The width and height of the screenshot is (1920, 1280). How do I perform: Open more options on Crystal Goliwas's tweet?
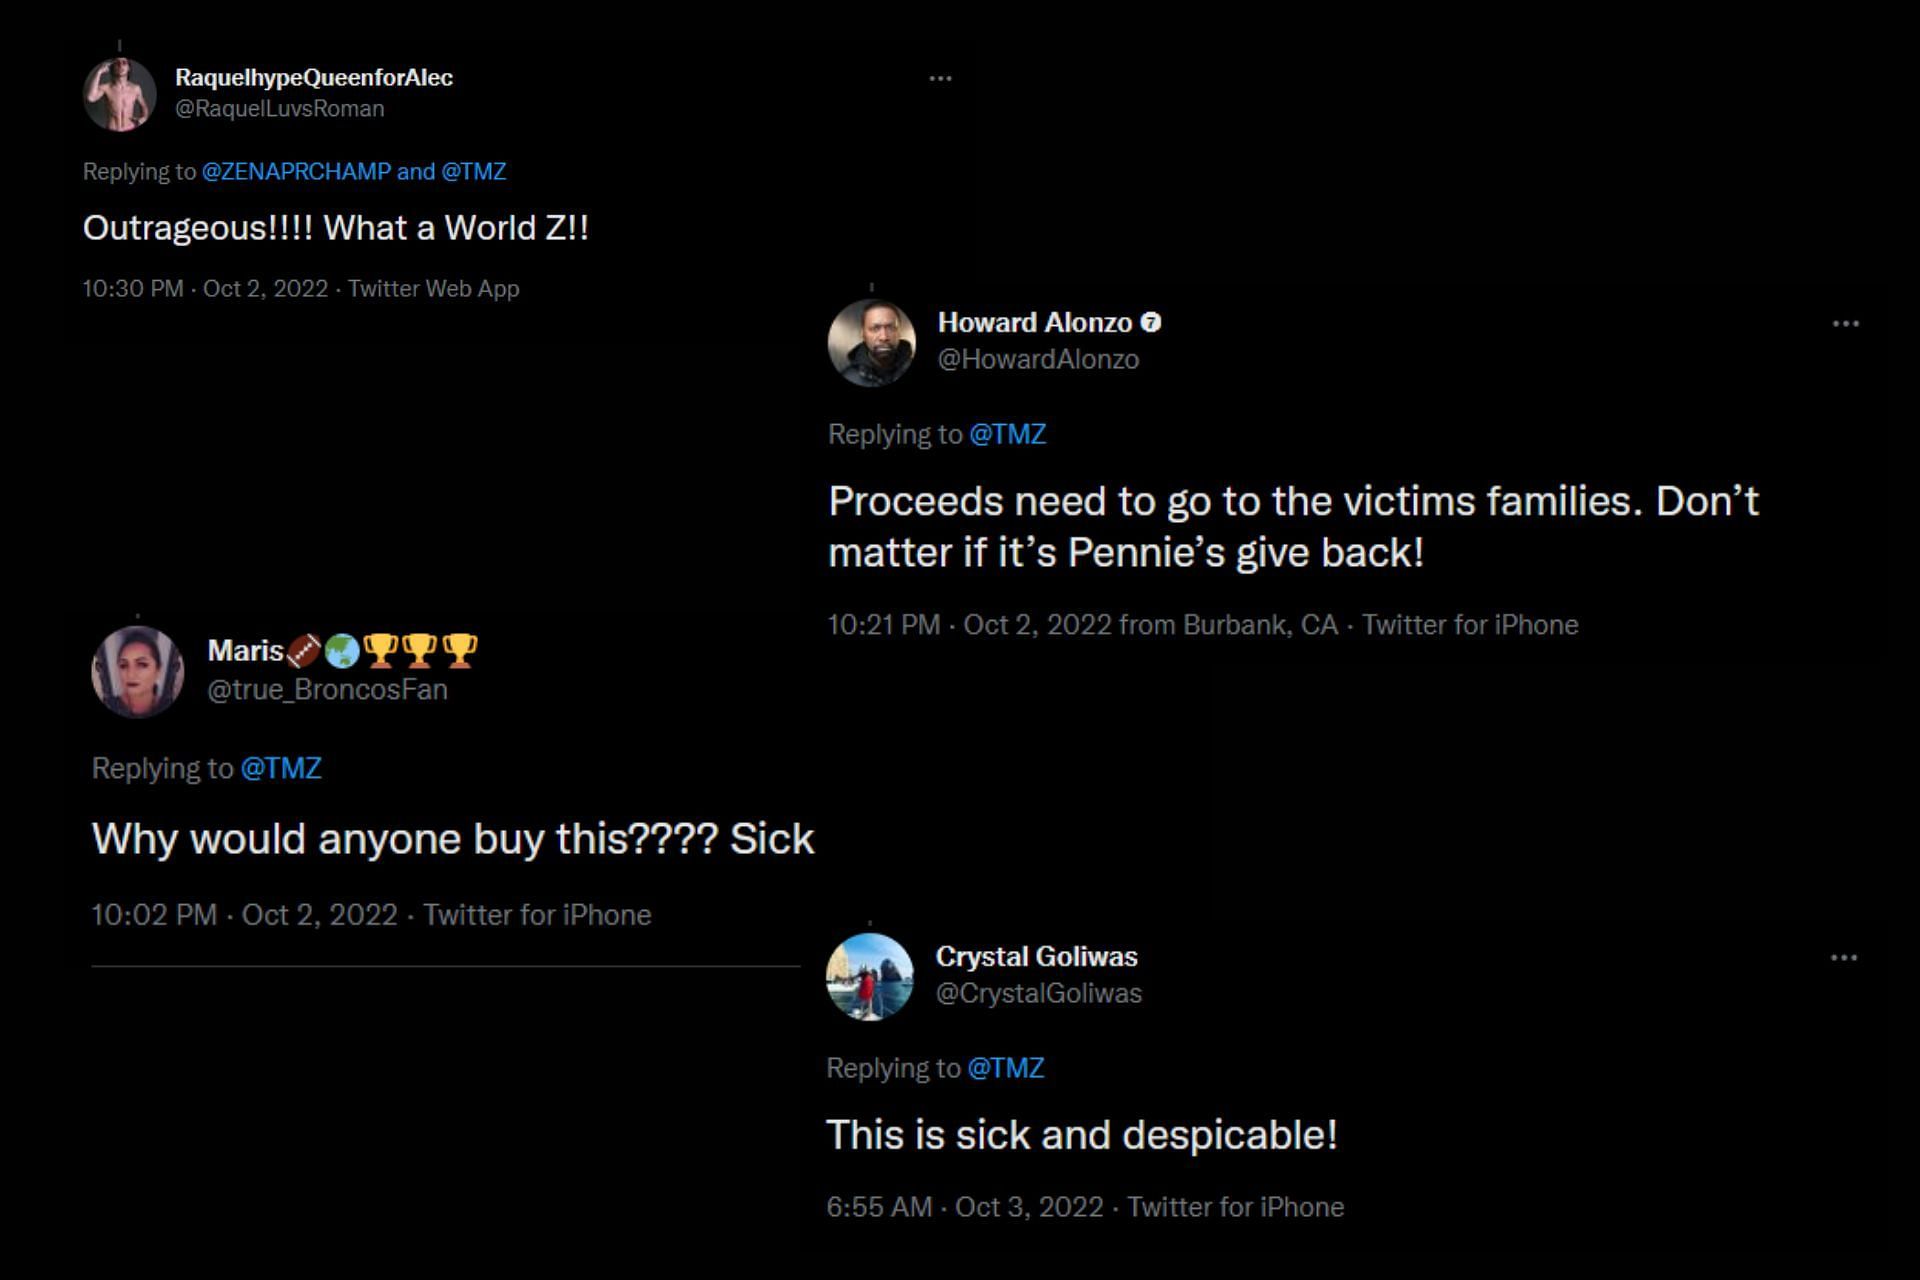tap(1843, 958)
